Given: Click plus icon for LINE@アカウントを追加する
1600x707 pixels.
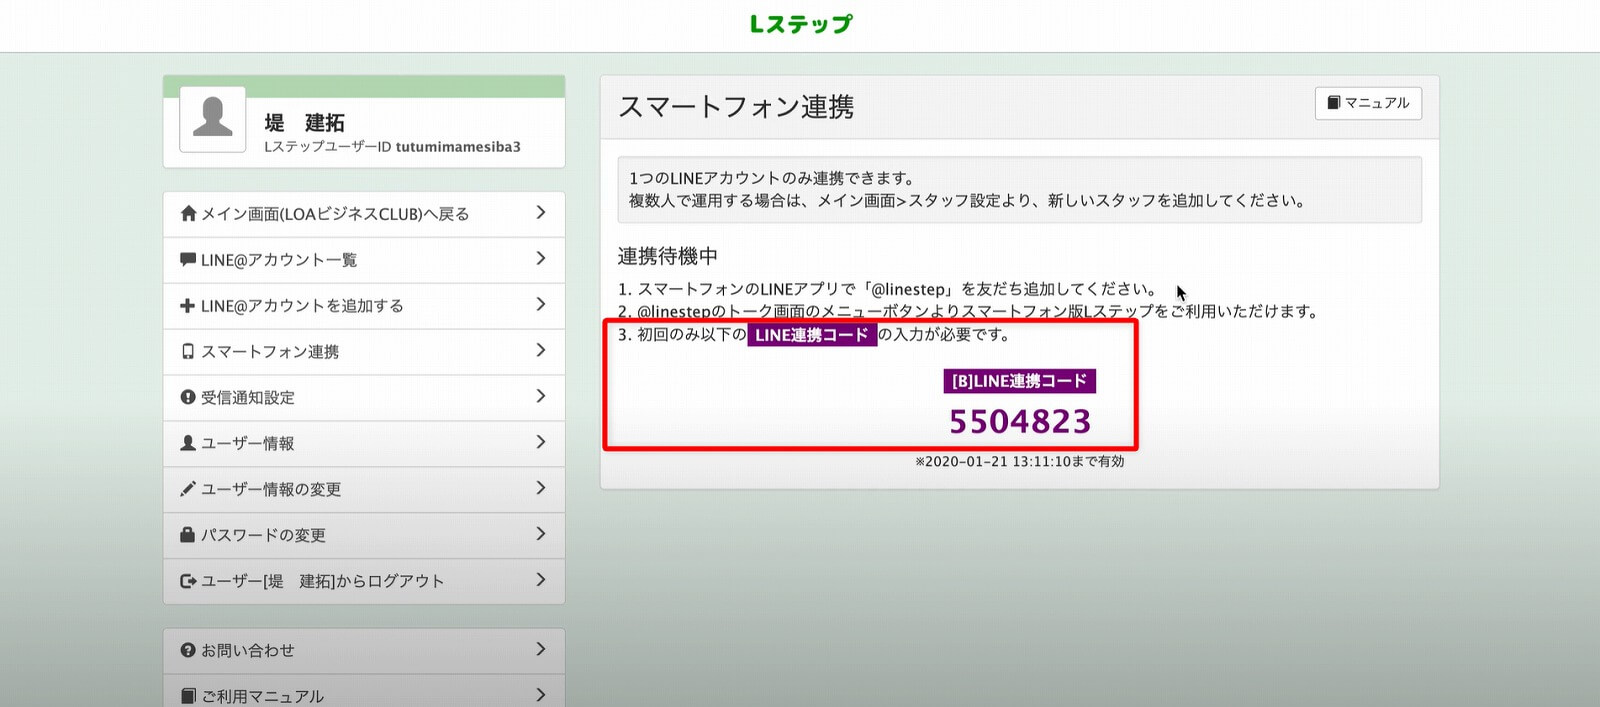Looking at the screenshot, I should [x=188, y=305].
